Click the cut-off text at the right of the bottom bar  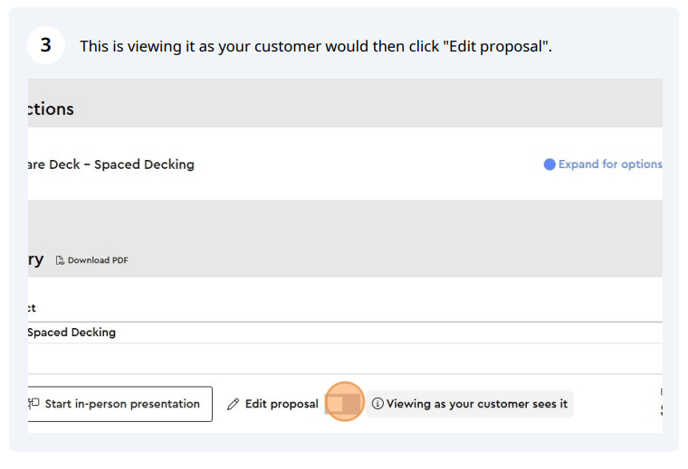tap(661, 401)
